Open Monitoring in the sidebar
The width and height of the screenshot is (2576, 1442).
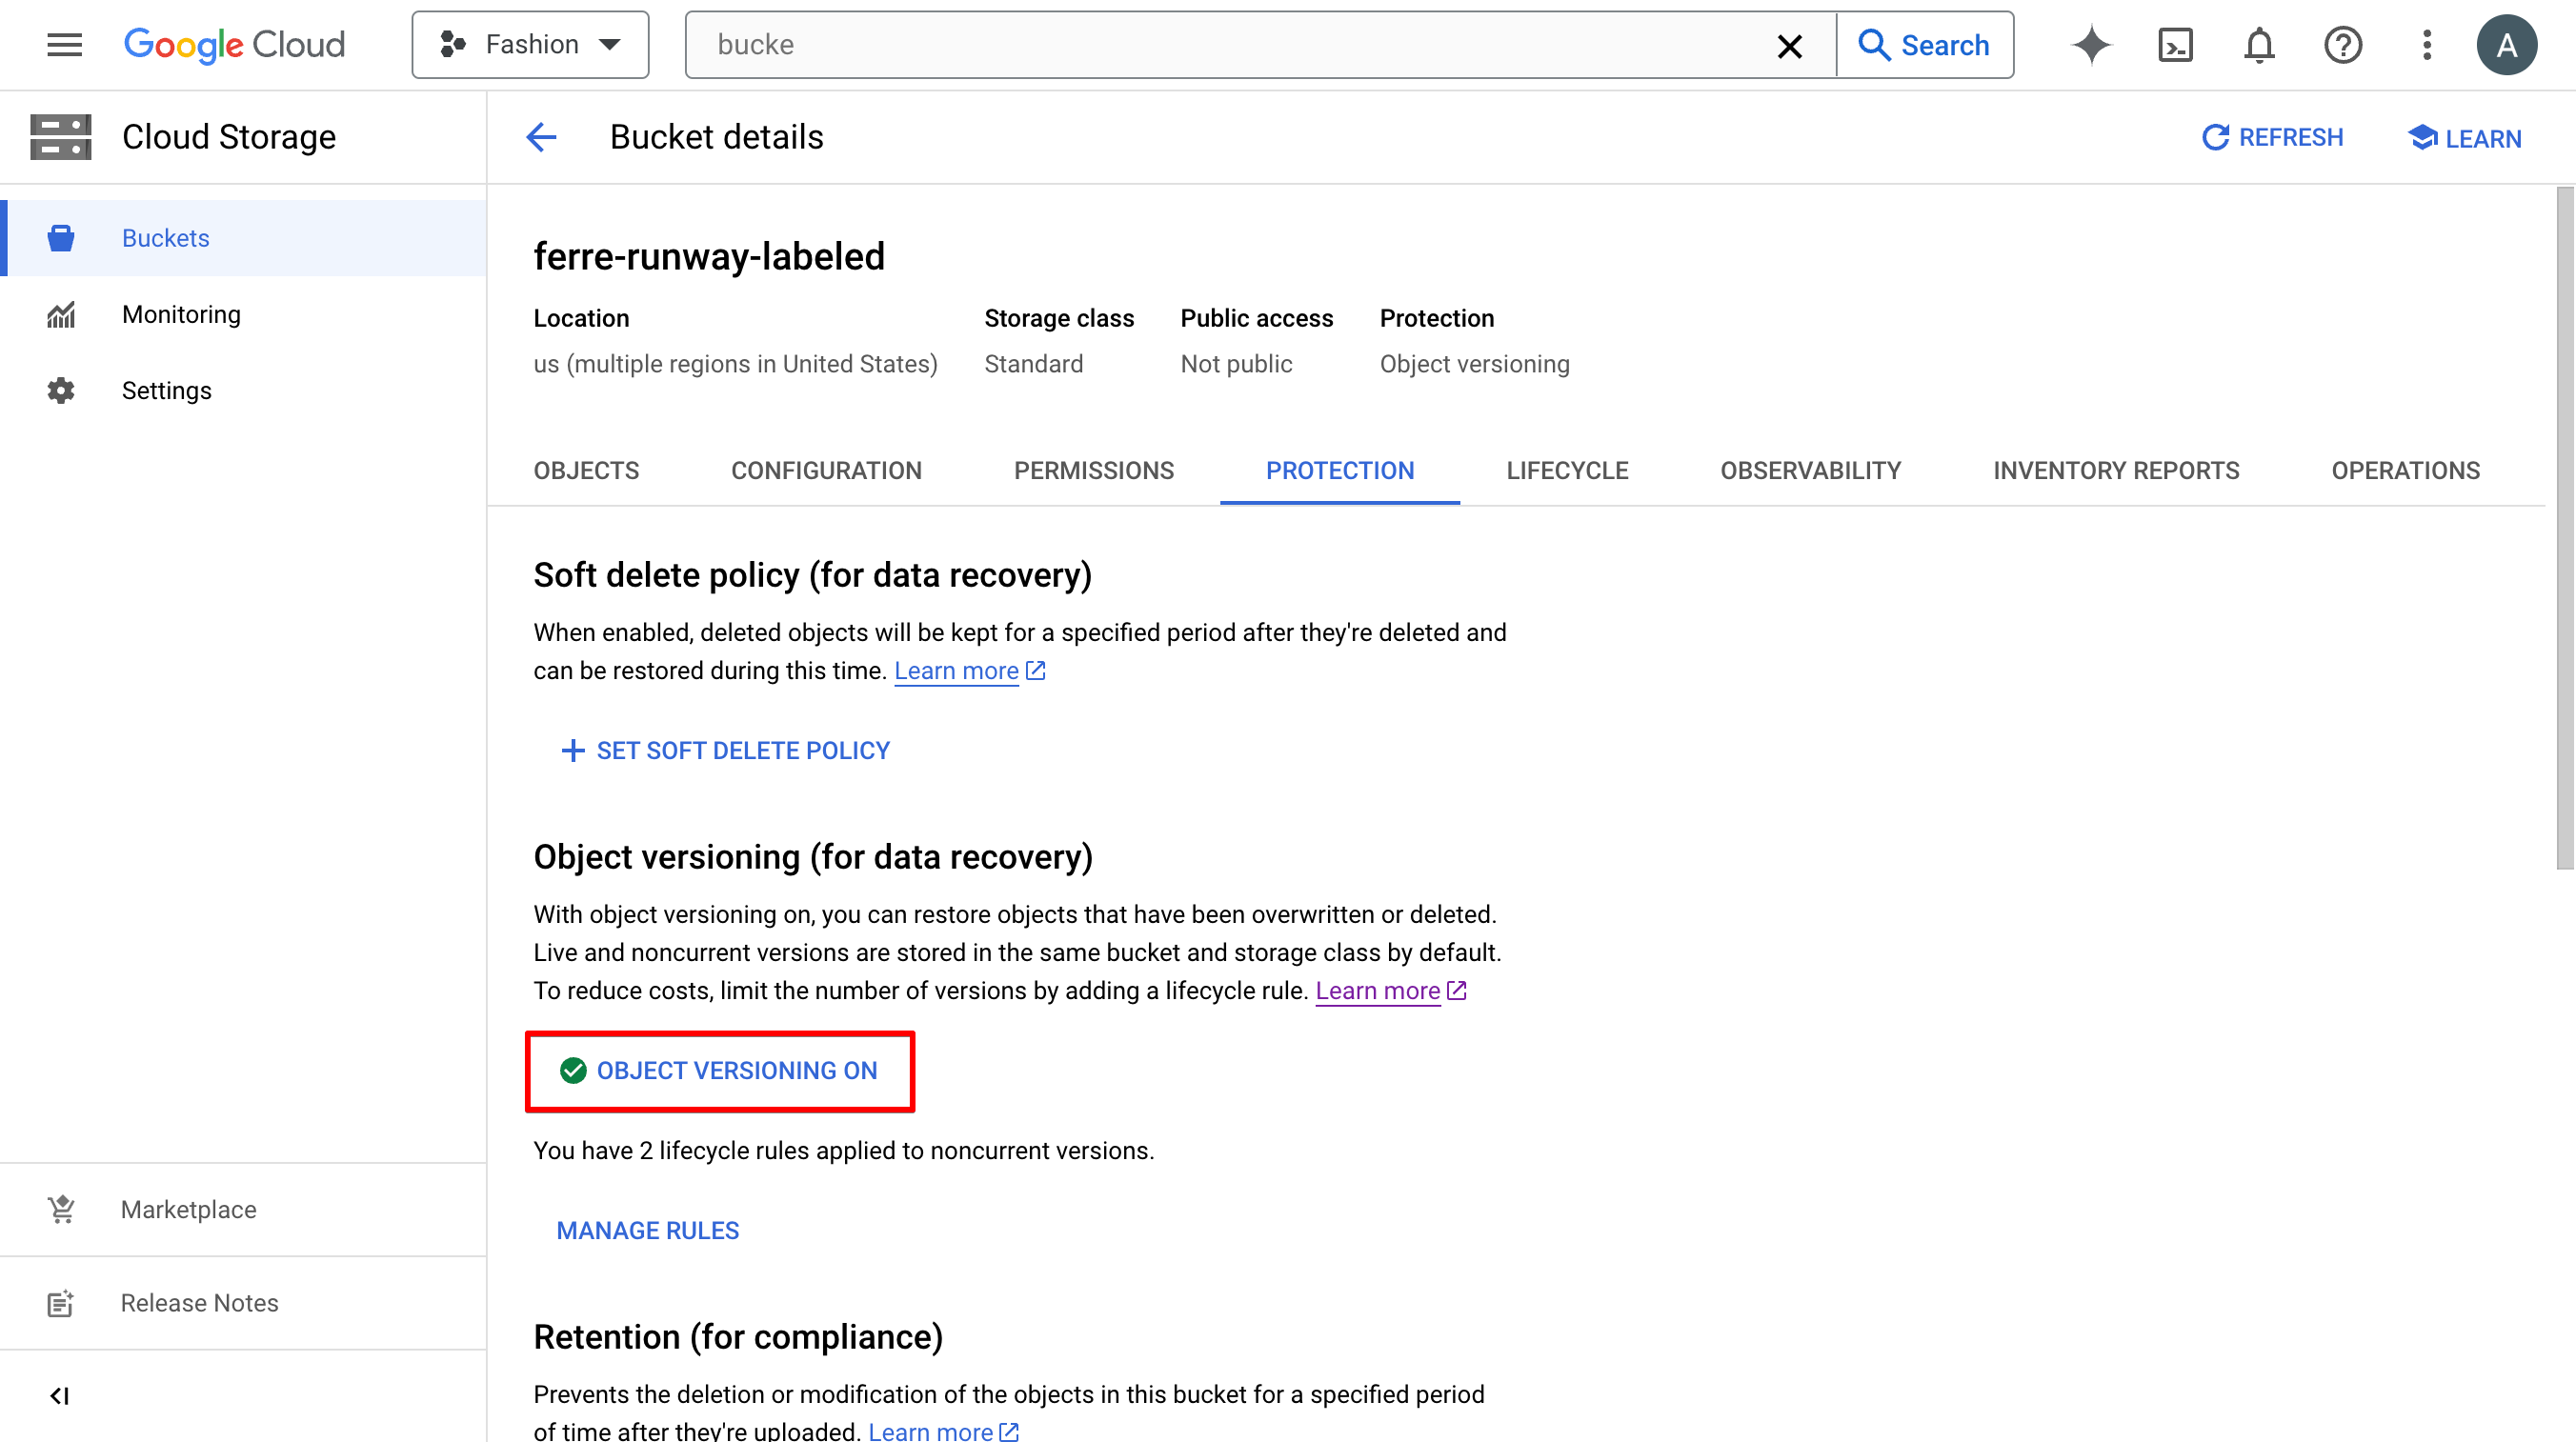181,315
